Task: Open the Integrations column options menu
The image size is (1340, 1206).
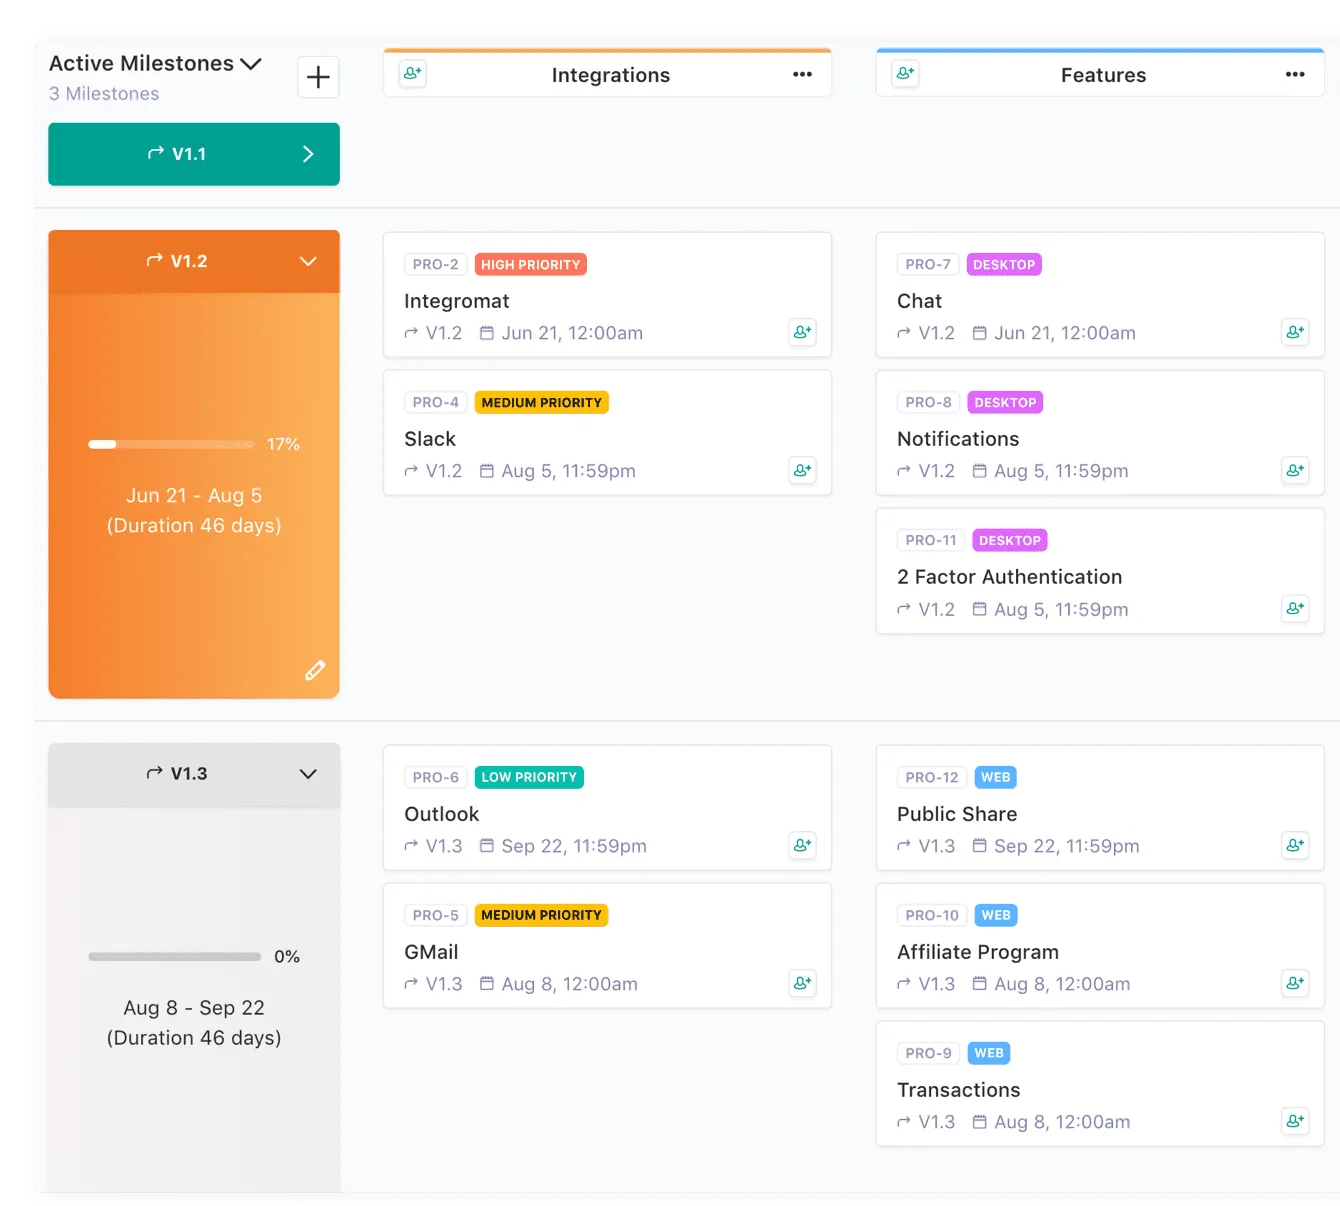Action: click(x=802, y=73)
